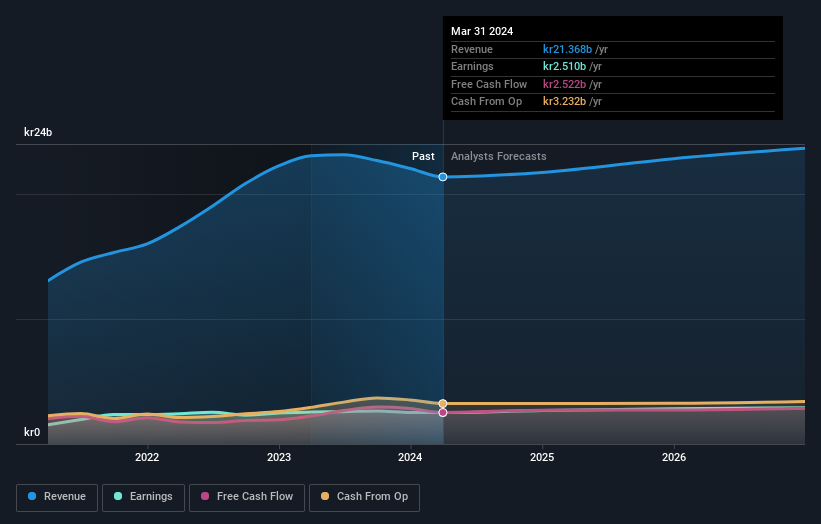The height and width of the screenshot is (524, 821).
Task: Click the Earnings row label in tooltip
Action: 472,66
